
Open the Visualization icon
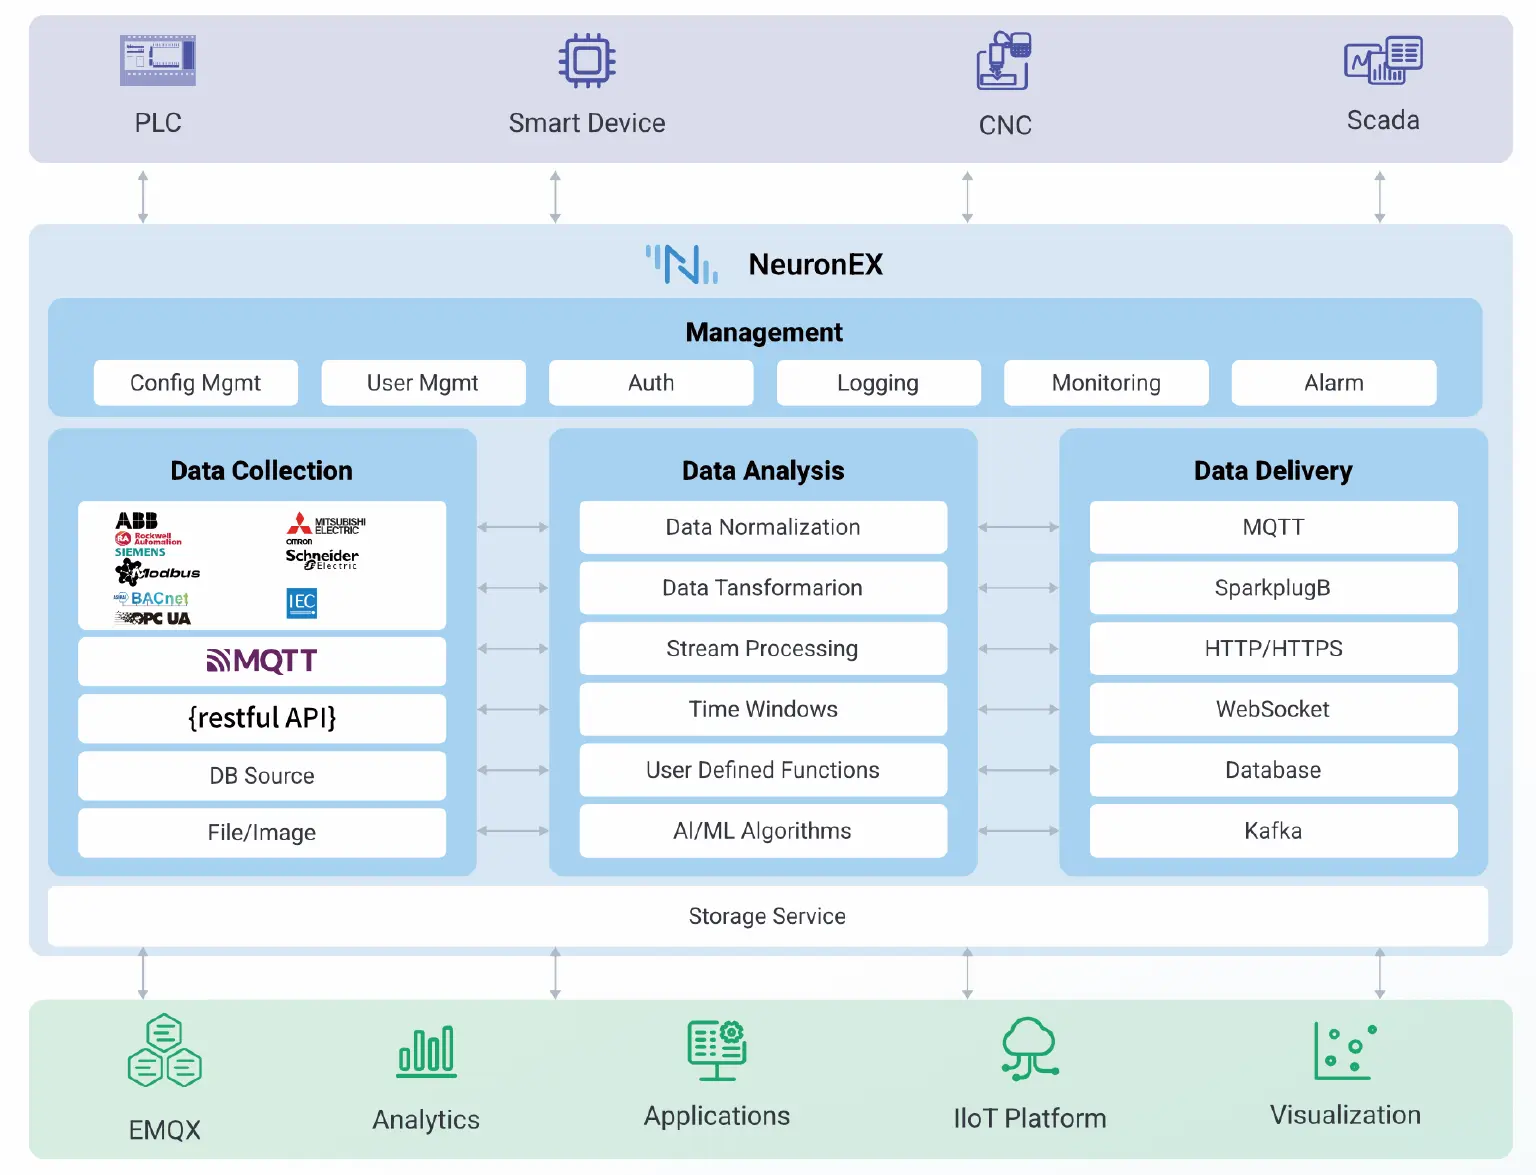coord(1344,1050)
